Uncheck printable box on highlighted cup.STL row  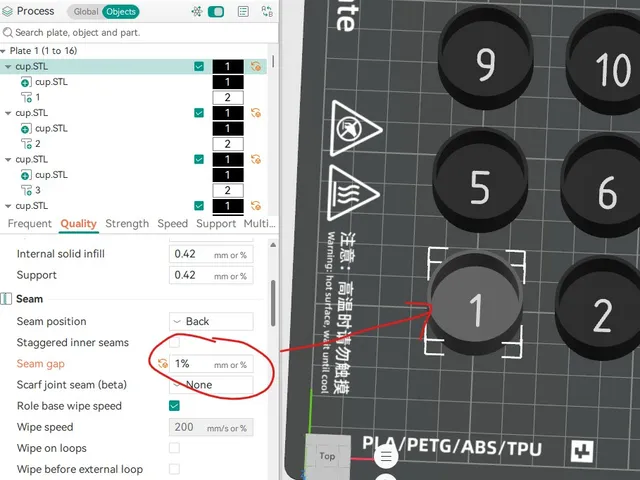(x=199, y=66)
